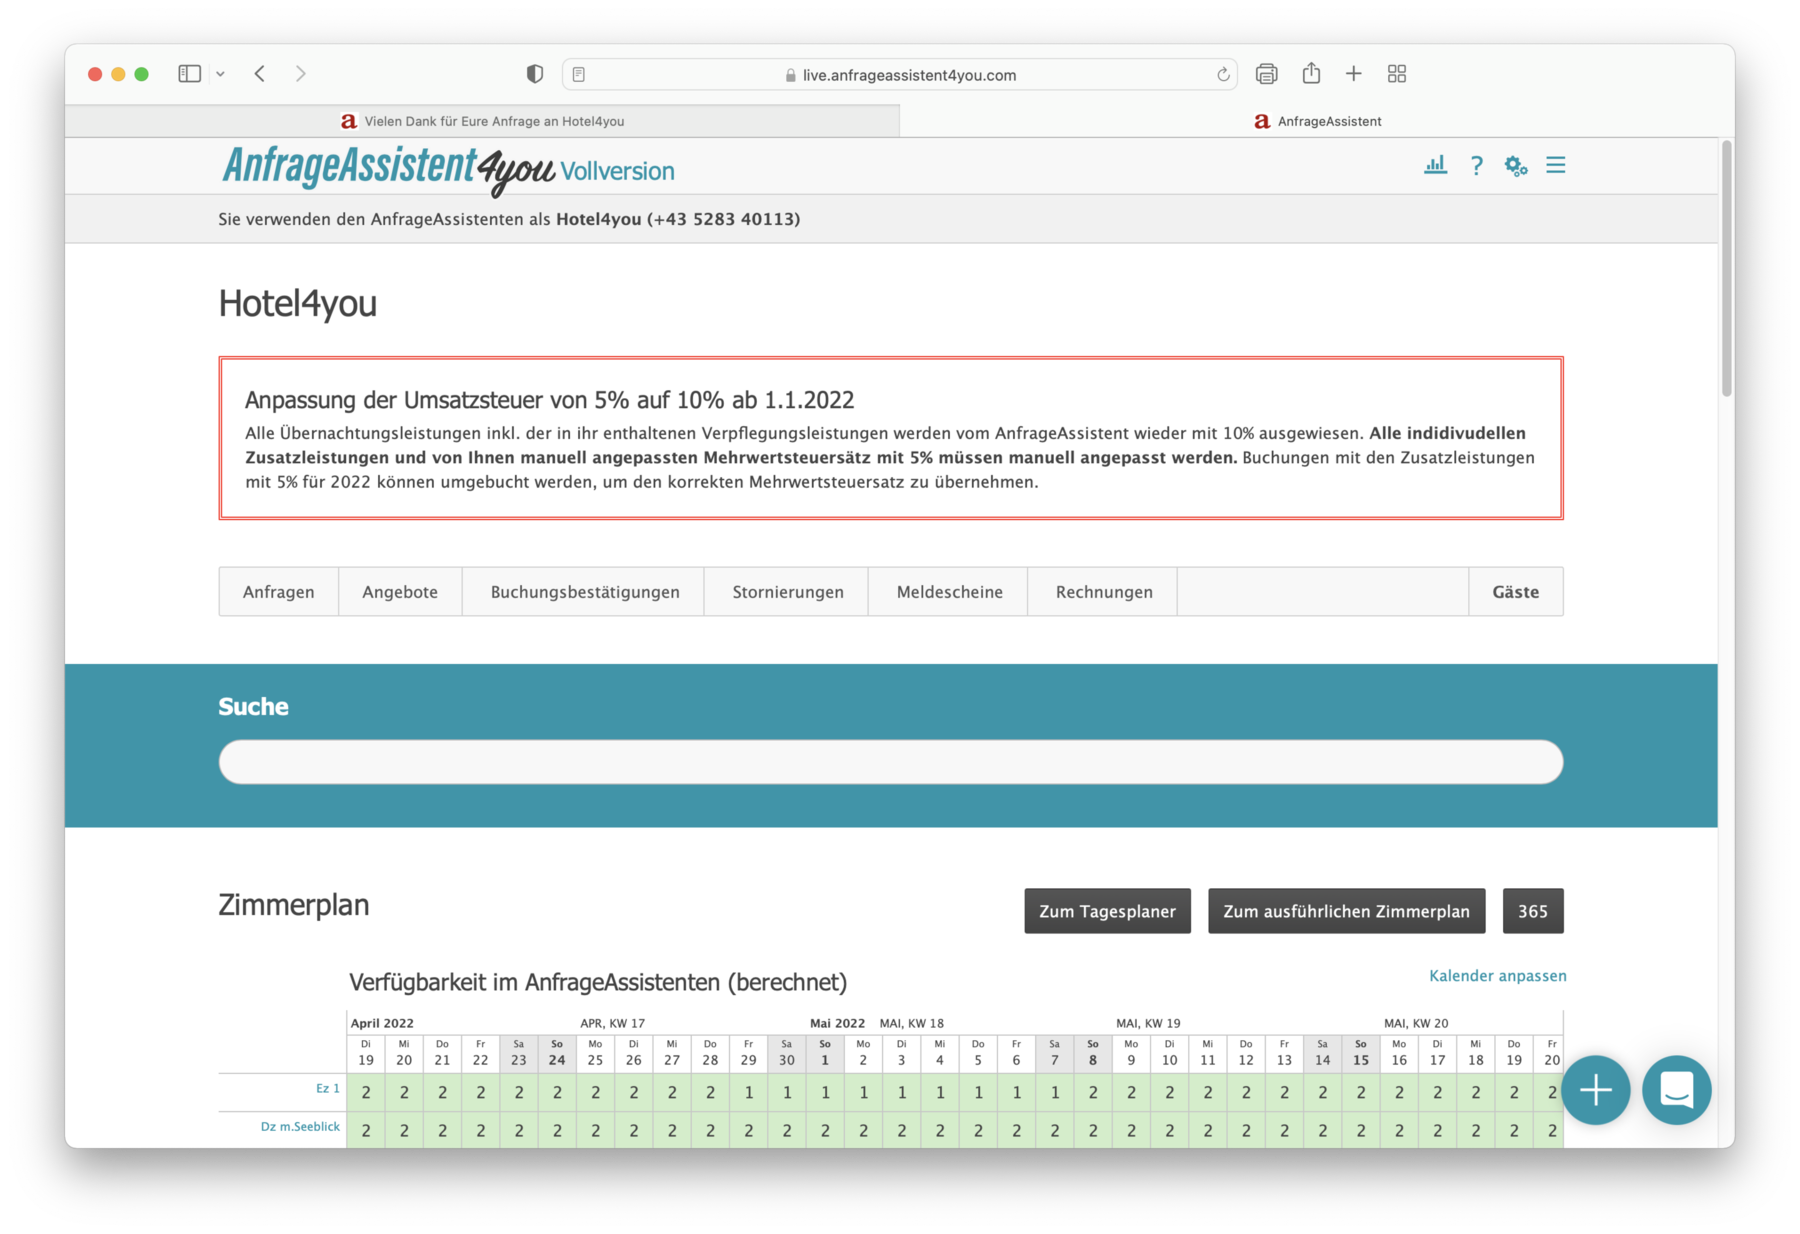Switch to AnfrageAssistent browser tab

click(1317, 121)
